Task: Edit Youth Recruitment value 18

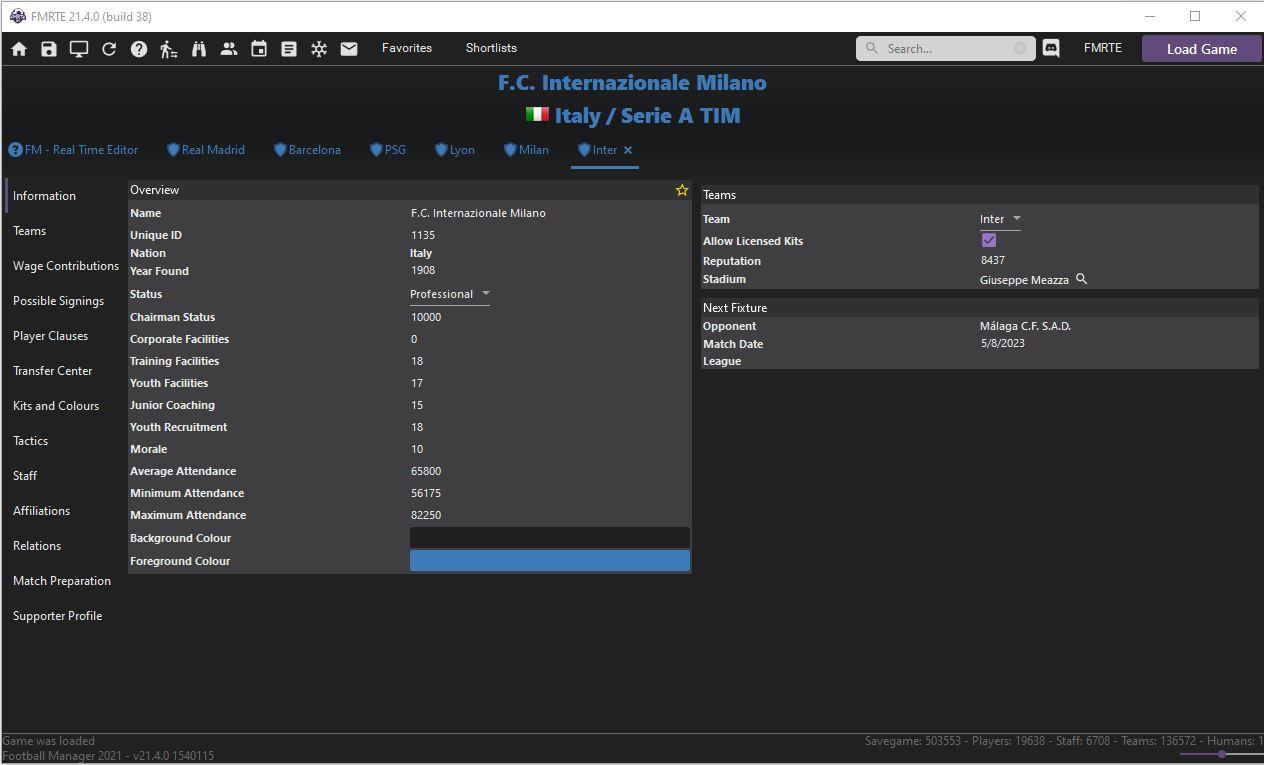Action: pos(417,427)
